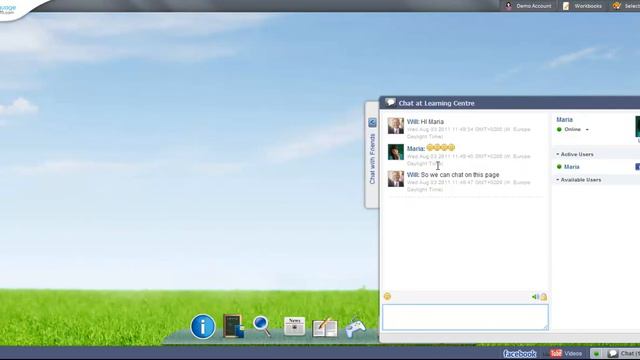Click the blue info icon in the dock

tap(202, 327)
